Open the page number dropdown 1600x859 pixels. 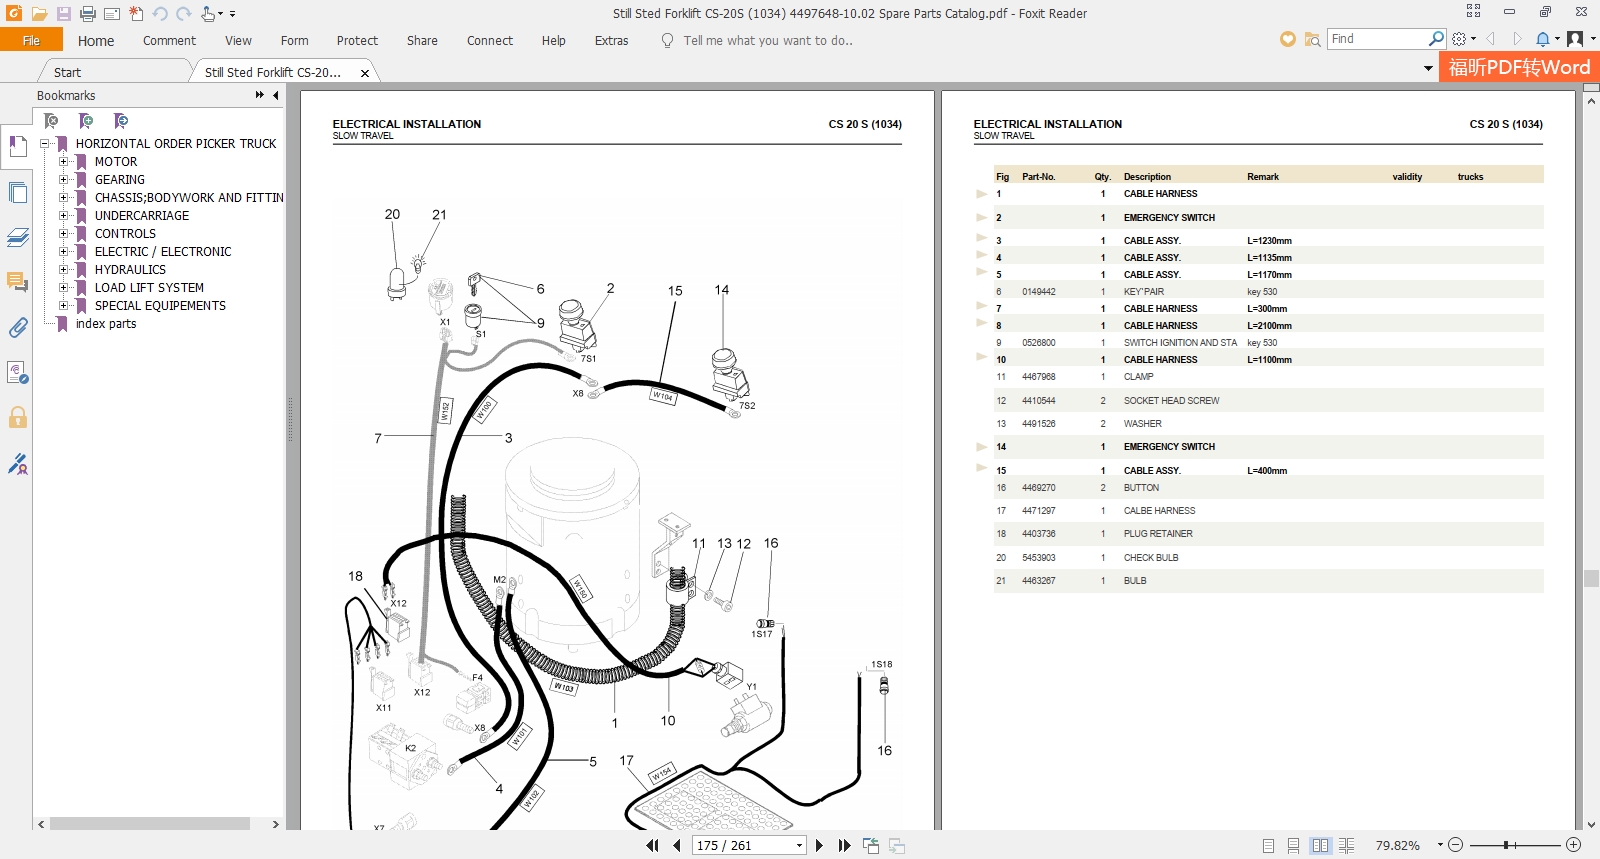point(799,846)
